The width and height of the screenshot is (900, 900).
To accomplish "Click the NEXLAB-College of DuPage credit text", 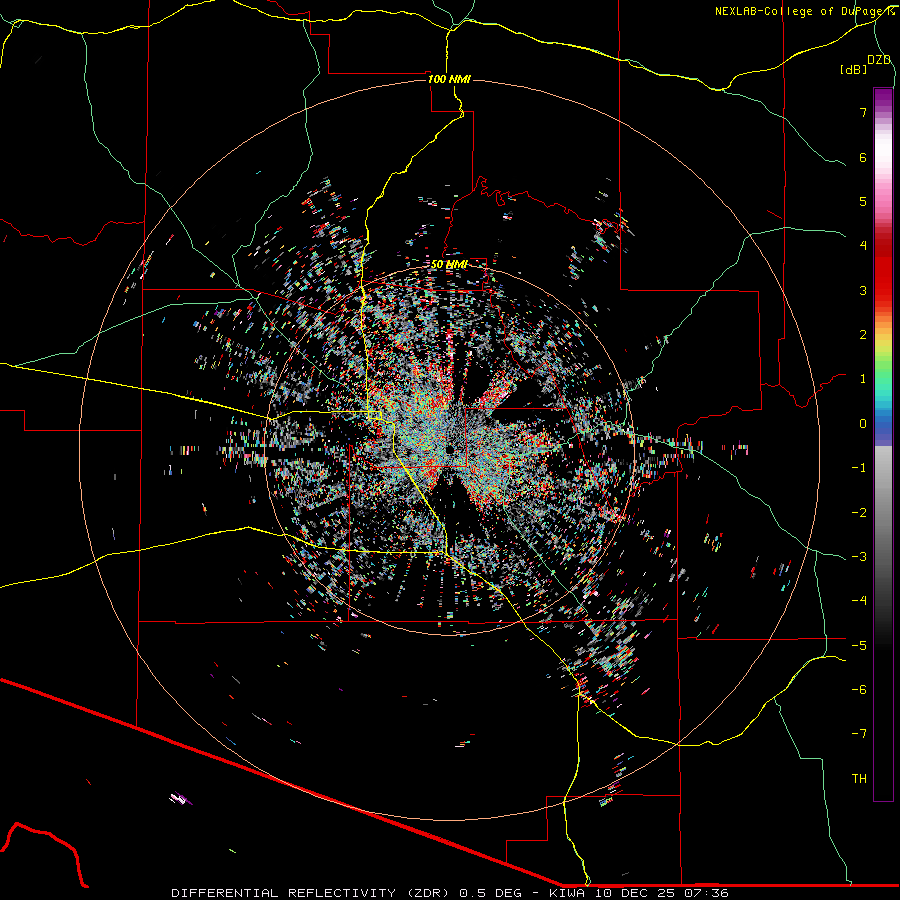I will (804, 11).
